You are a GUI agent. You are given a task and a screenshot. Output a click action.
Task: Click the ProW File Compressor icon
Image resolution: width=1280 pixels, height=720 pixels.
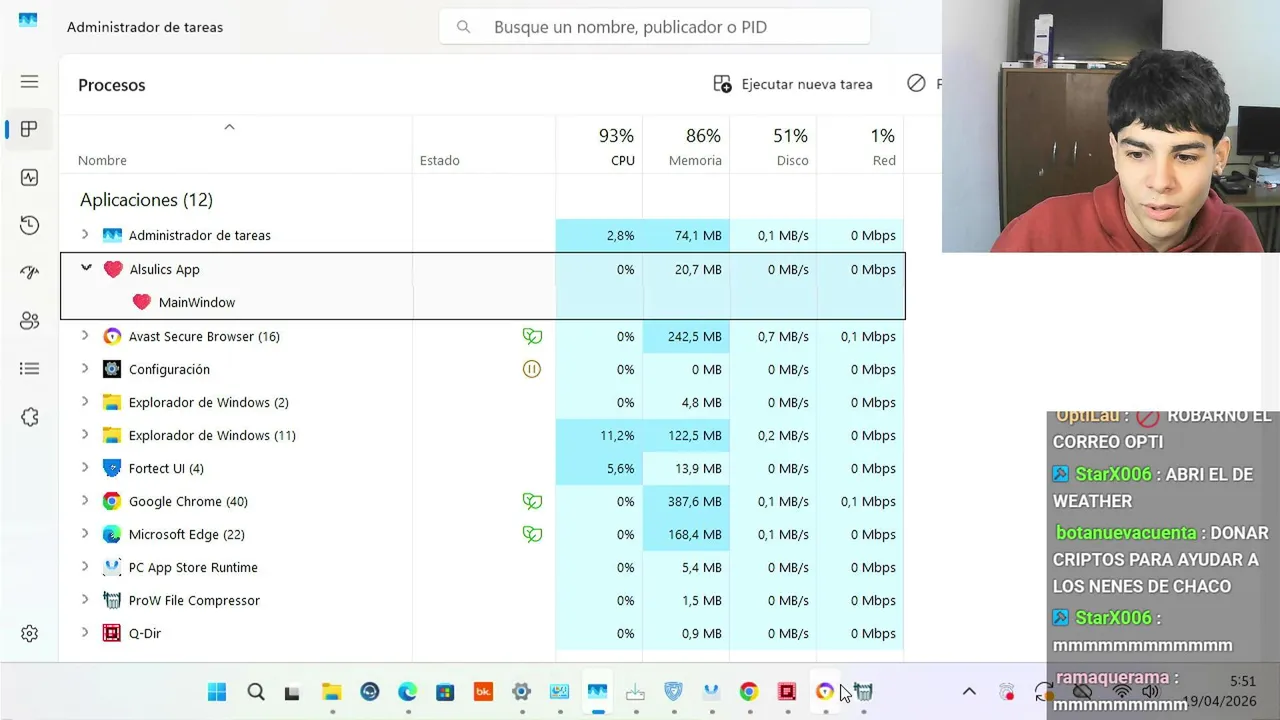click(x=112, y=600)
